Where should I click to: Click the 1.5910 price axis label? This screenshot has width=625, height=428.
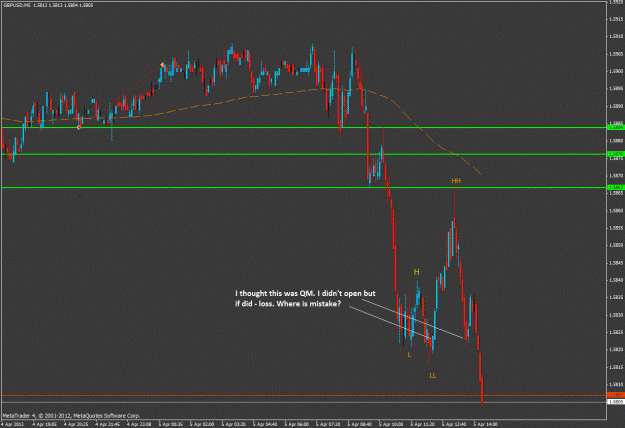(x=616, y=36)
